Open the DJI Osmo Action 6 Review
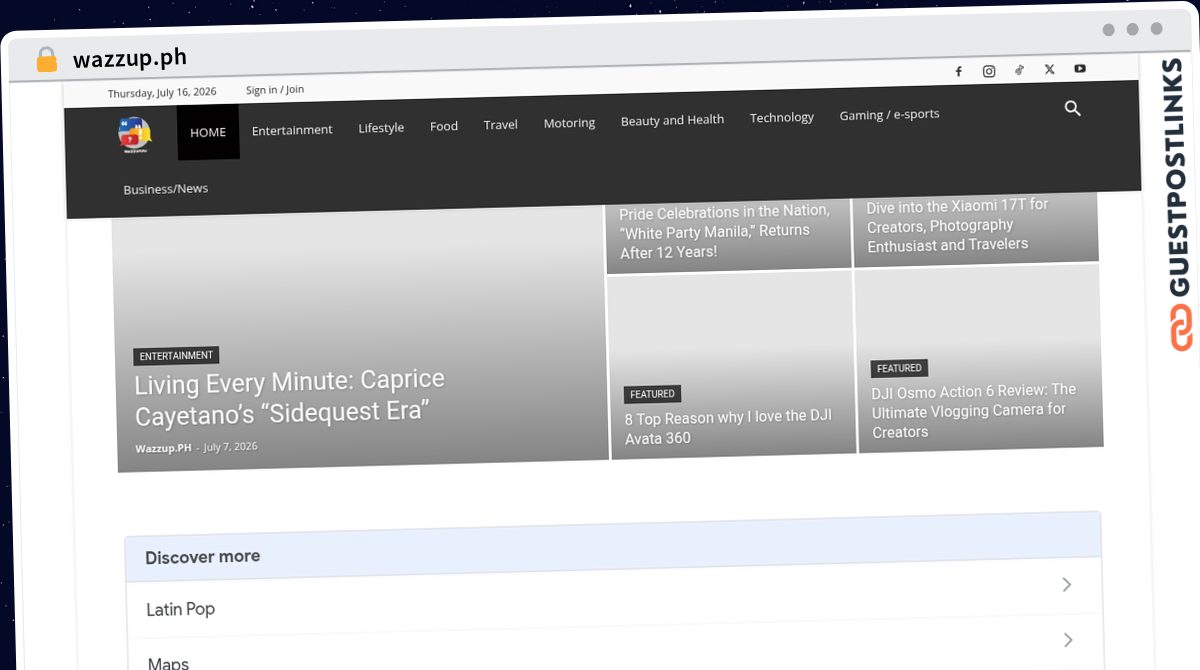Viewport: 1200px width, 670px height. point(974,411)
